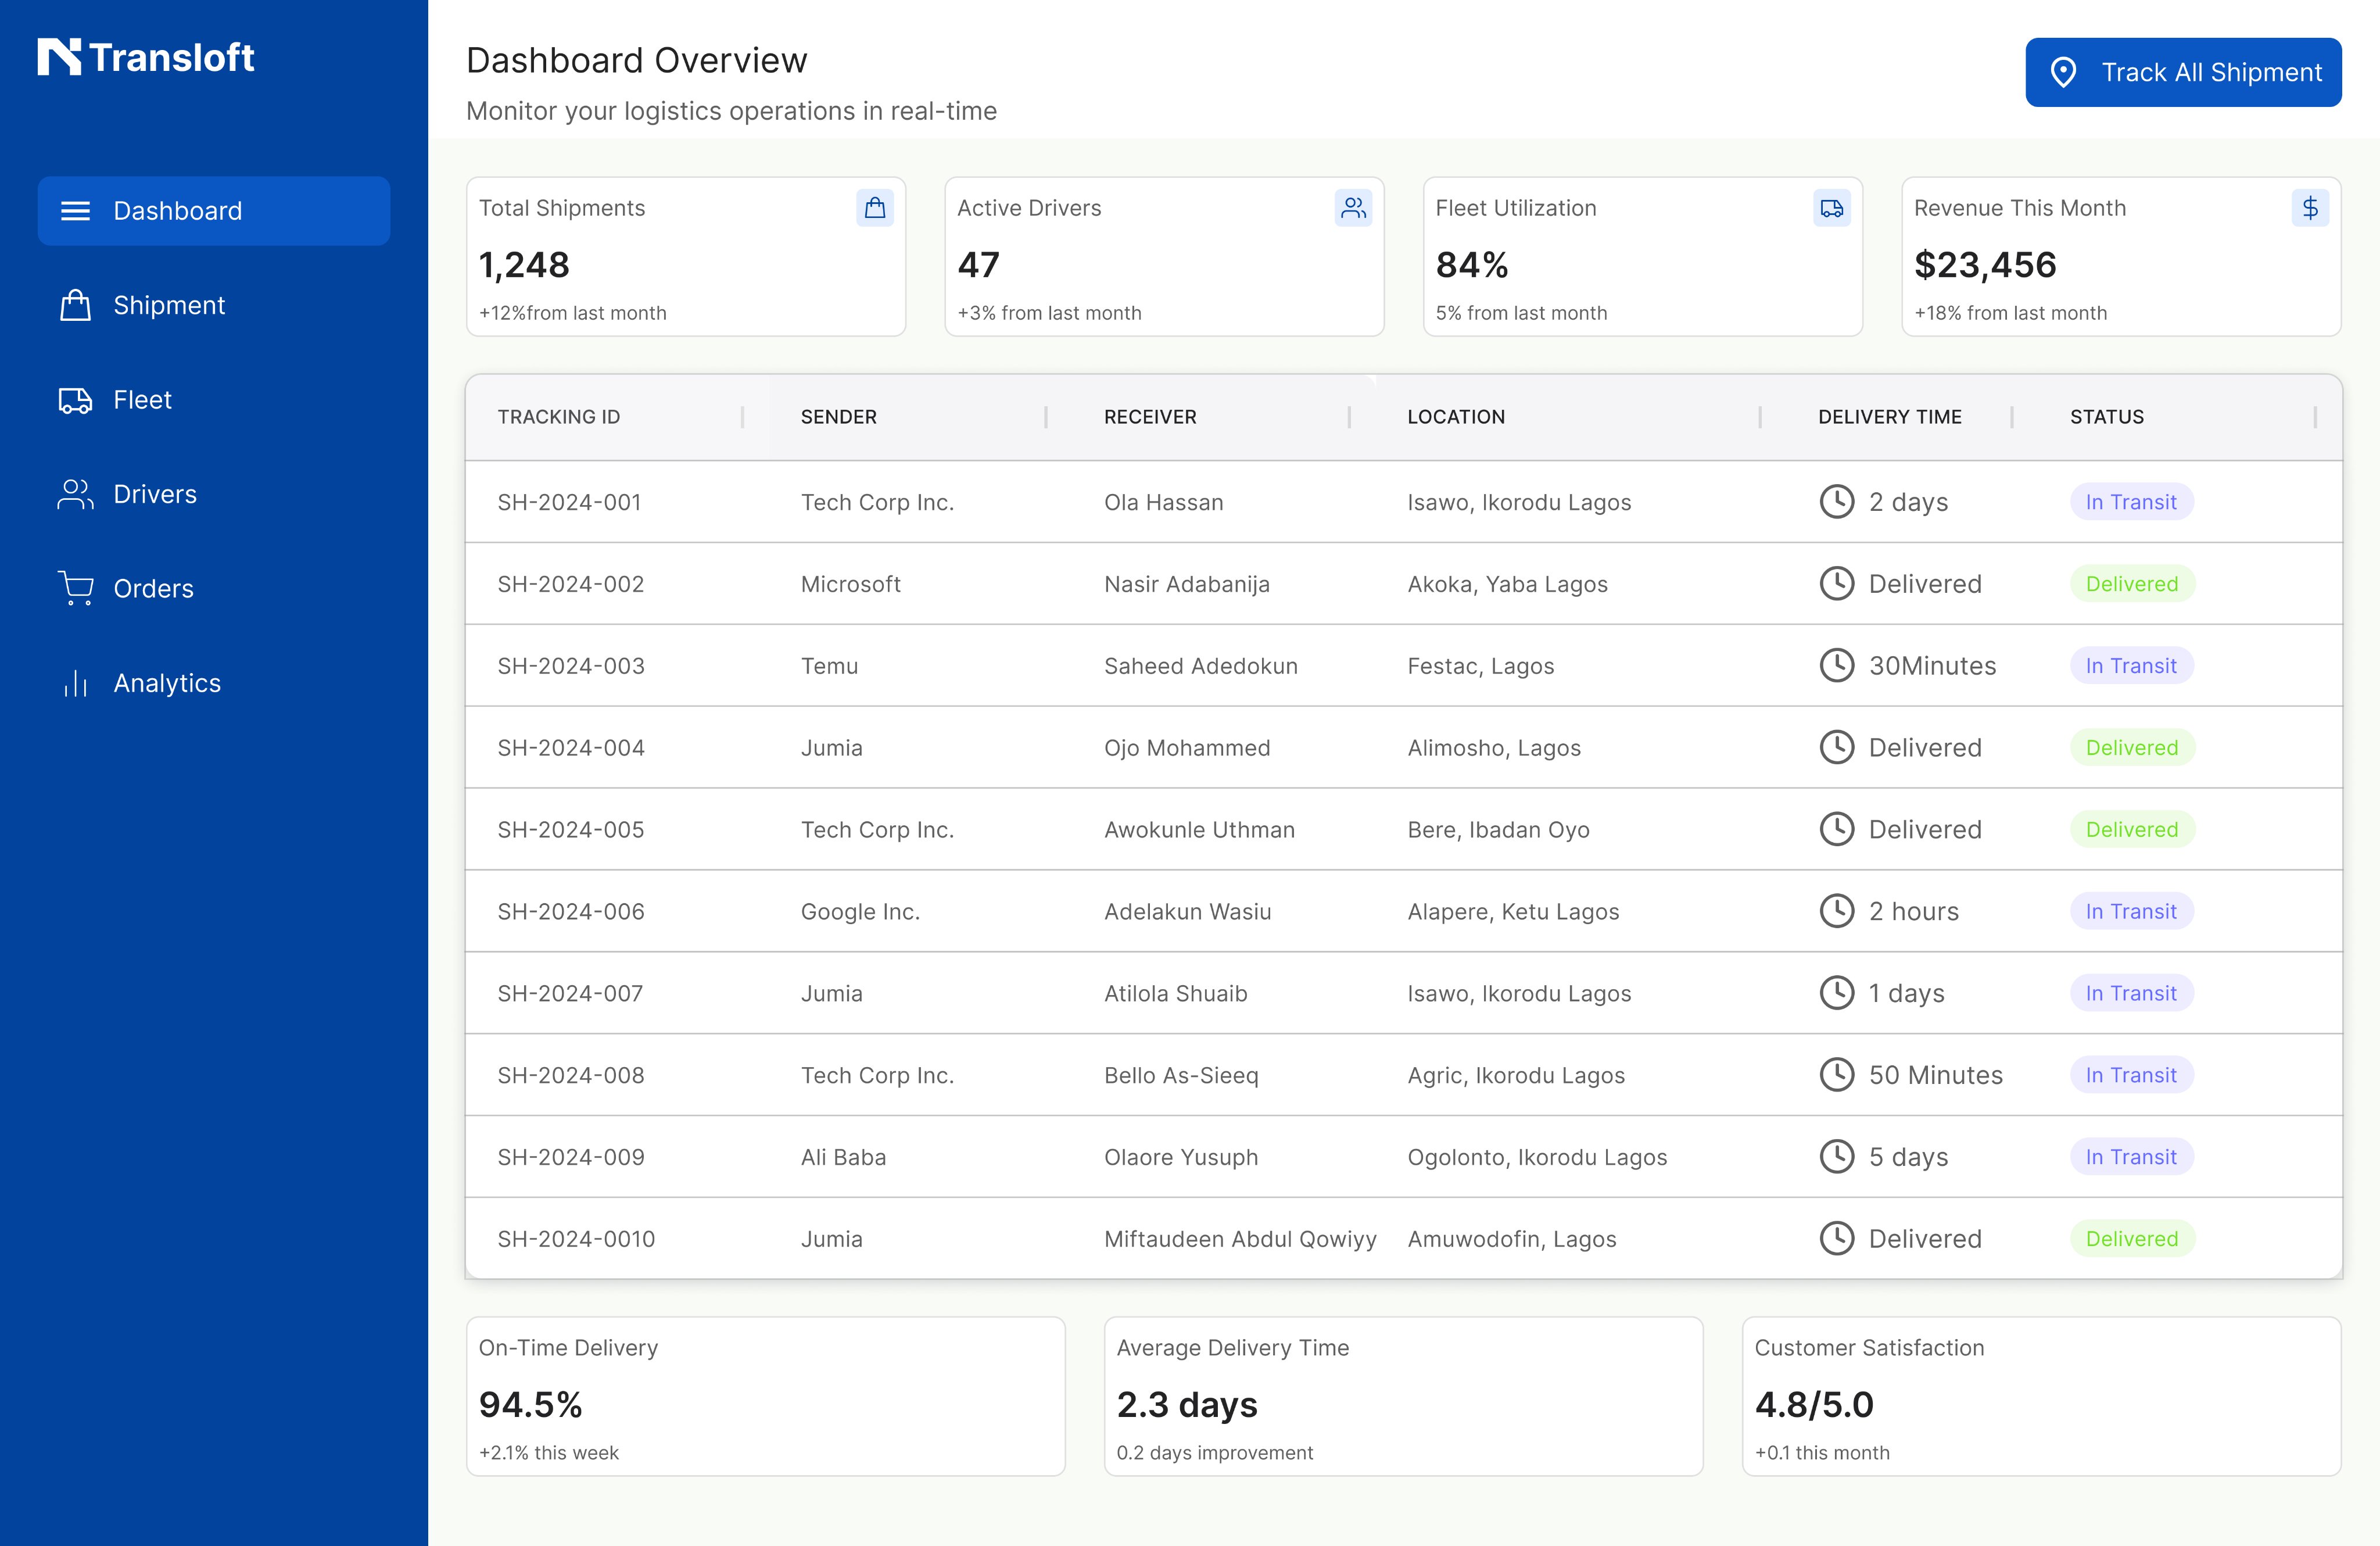Screen dimensions: 2380x1546
Task: Click the DELIVERY TIME column header
Action: pos(1889,417)
